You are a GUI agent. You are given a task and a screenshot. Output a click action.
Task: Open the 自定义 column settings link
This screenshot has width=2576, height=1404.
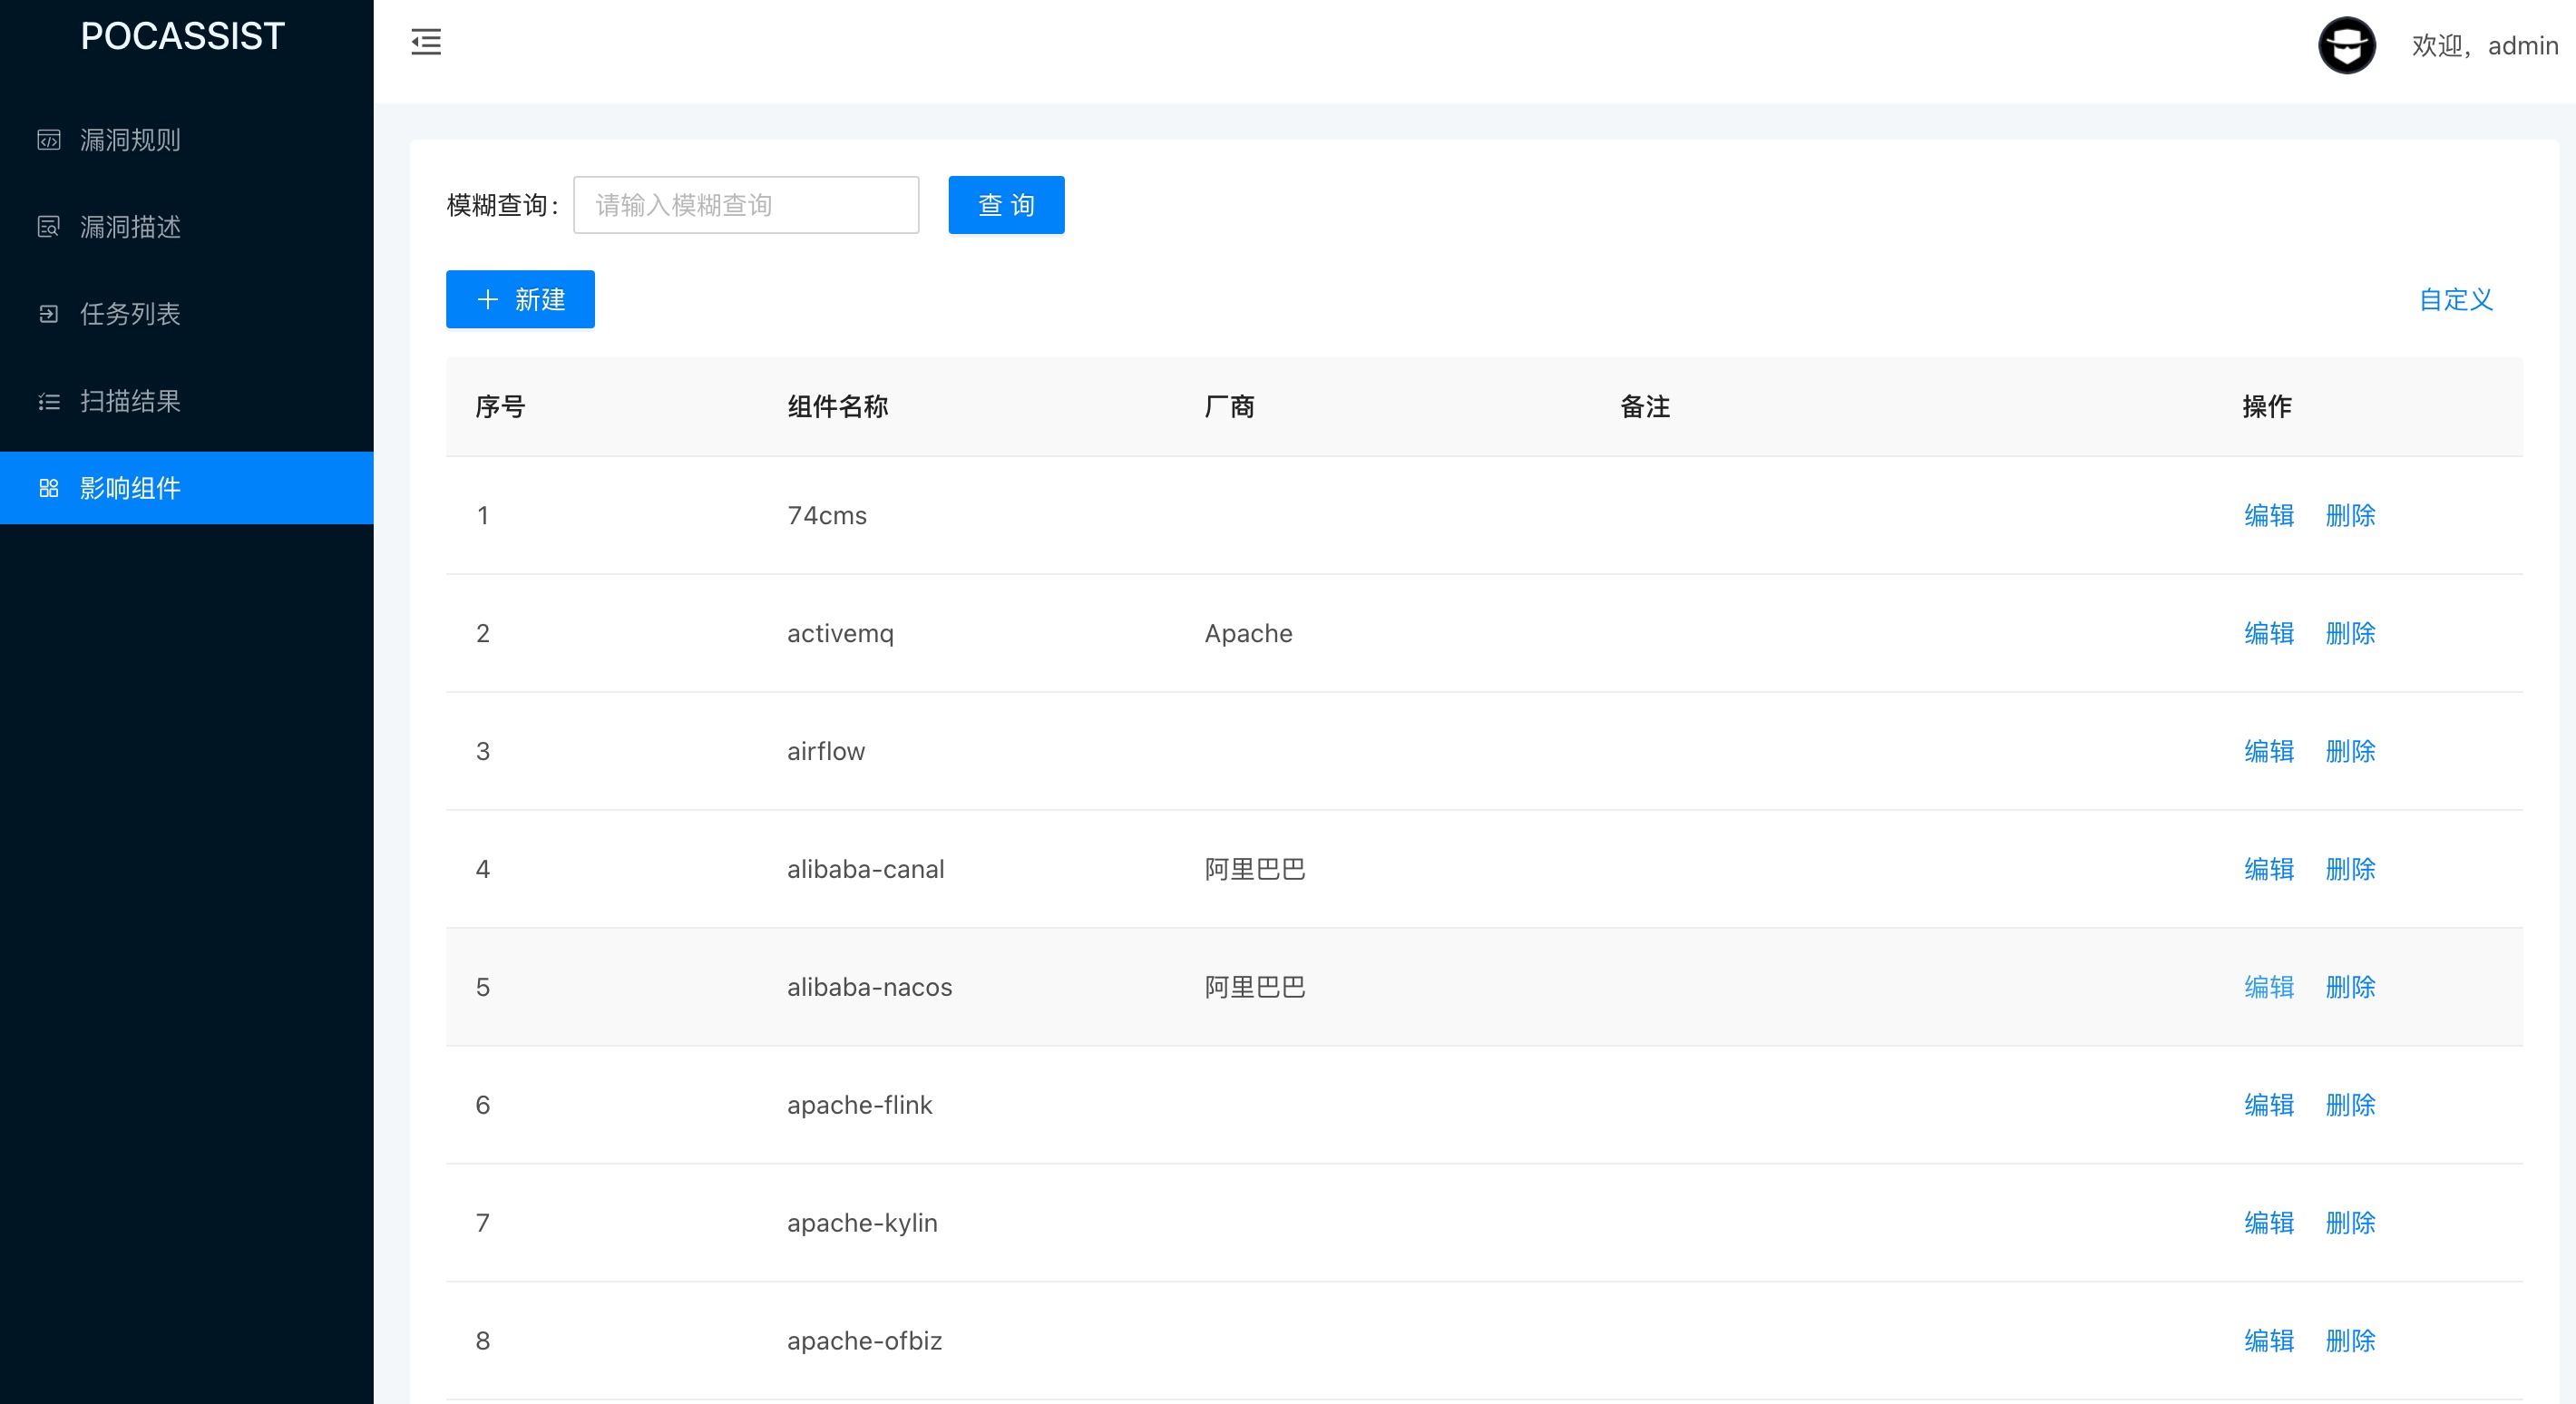2456,299
